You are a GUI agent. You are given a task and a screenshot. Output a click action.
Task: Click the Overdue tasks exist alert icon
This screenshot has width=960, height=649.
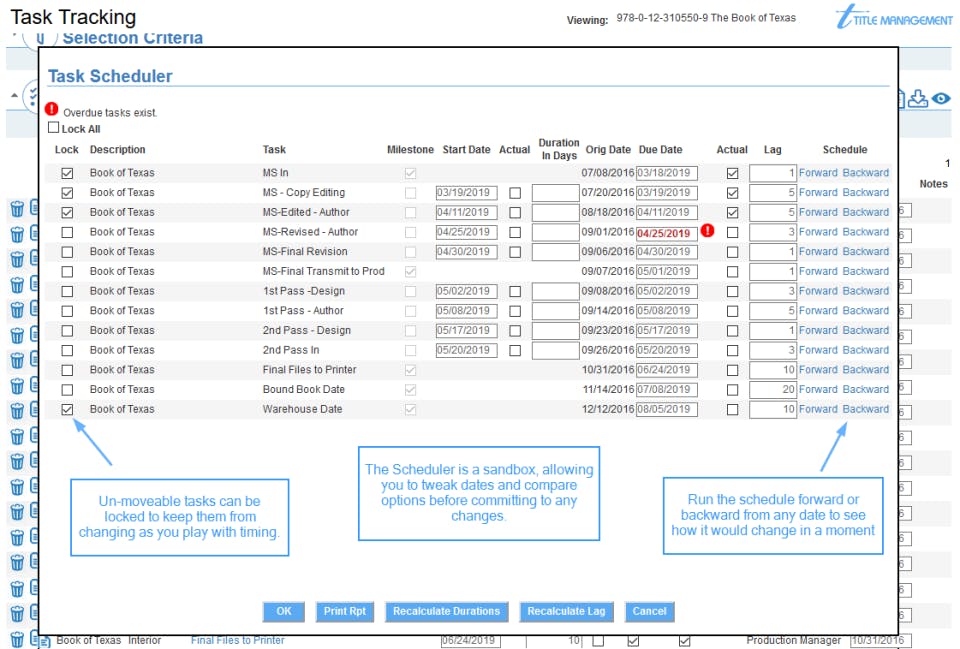tap(51, 110)
